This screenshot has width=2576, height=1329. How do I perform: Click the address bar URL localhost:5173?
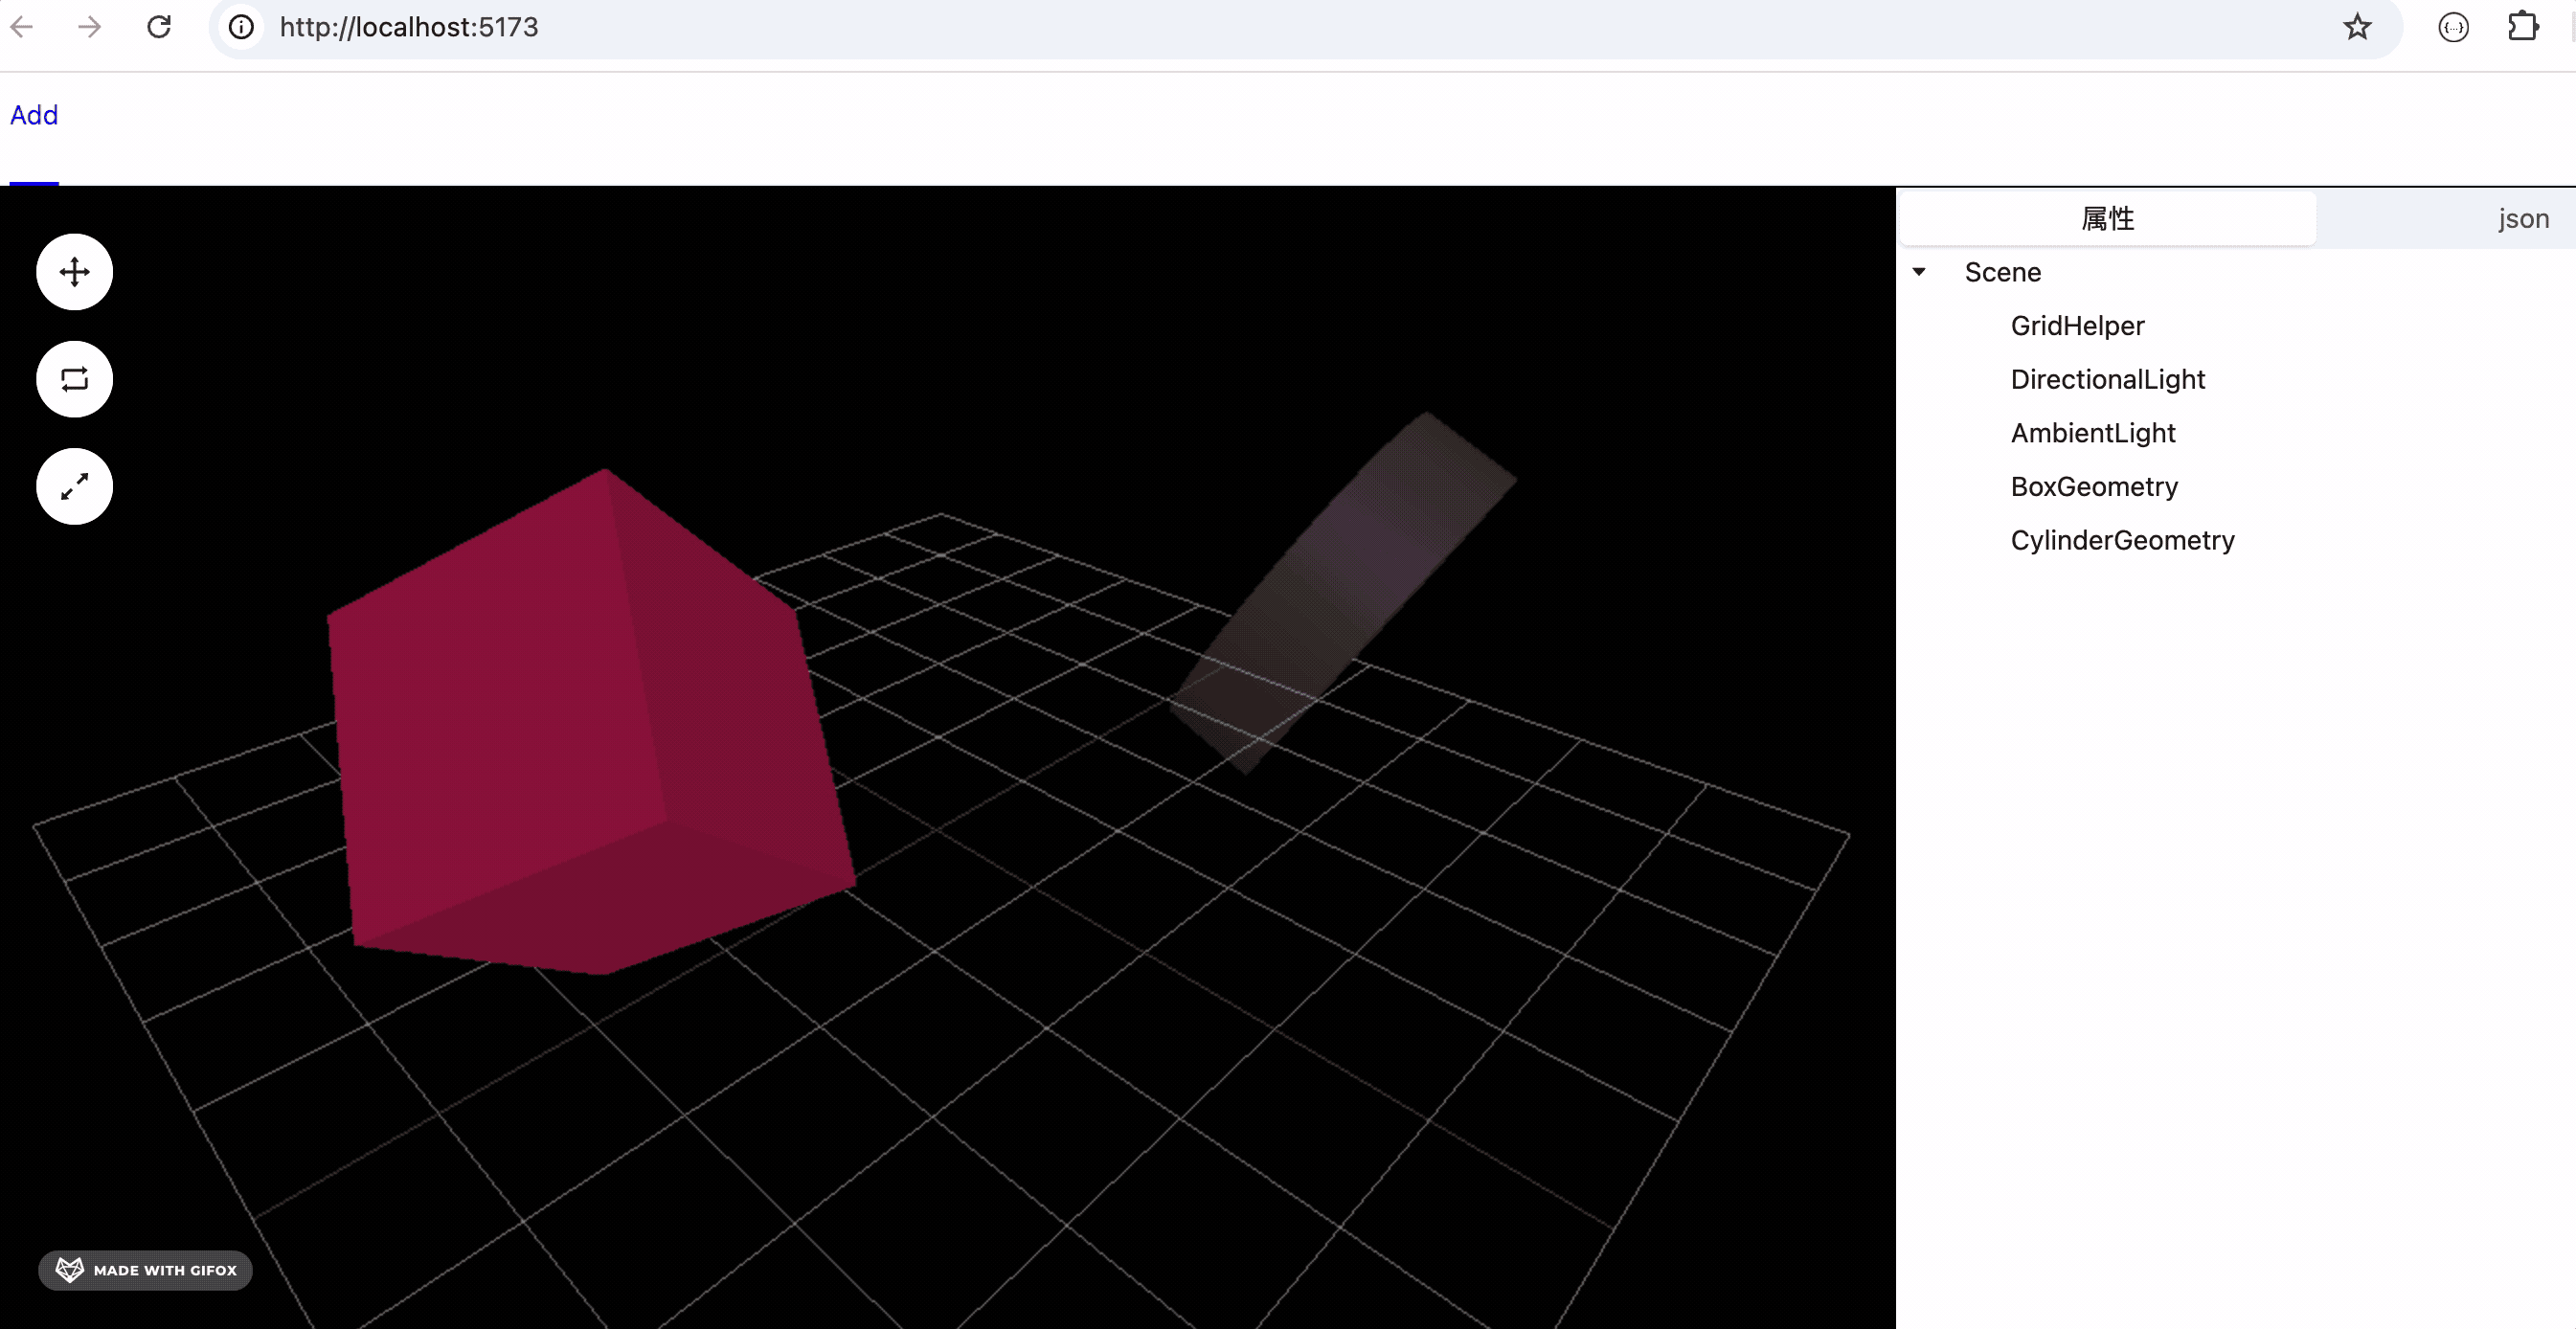click(x=409, y=27)
